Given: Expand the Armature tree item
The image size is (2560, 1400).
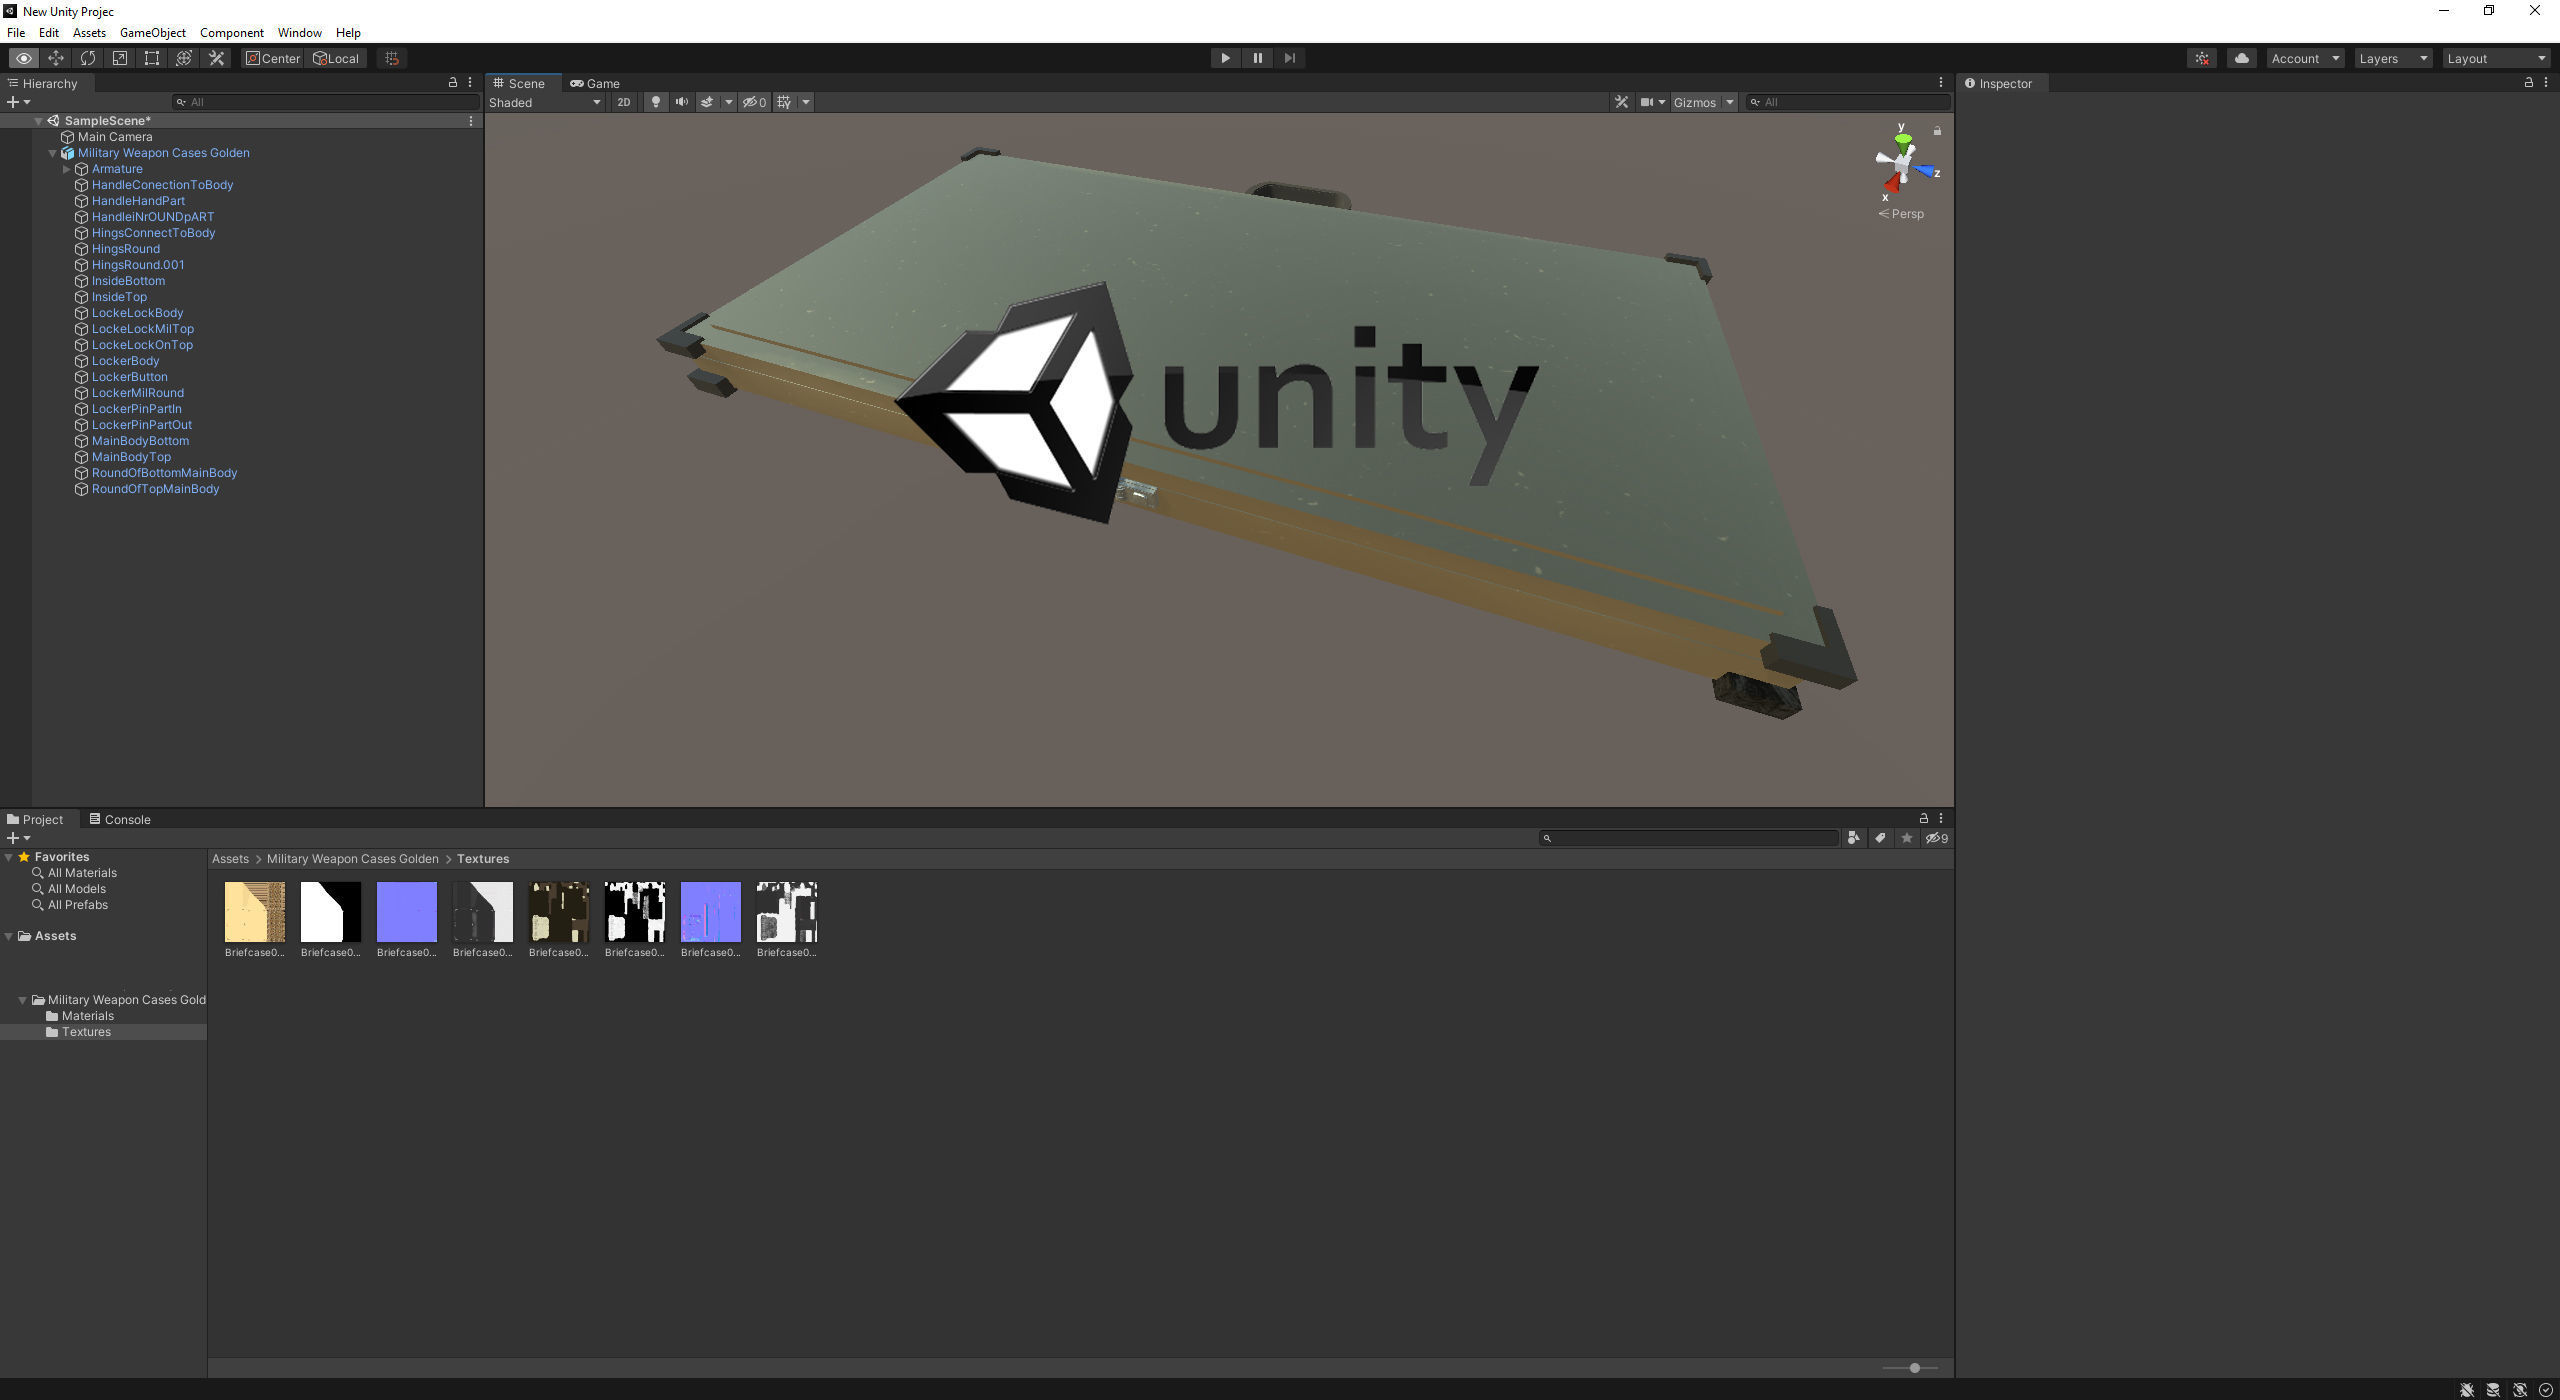Looking at the screenshot, I should pos(67,169).
